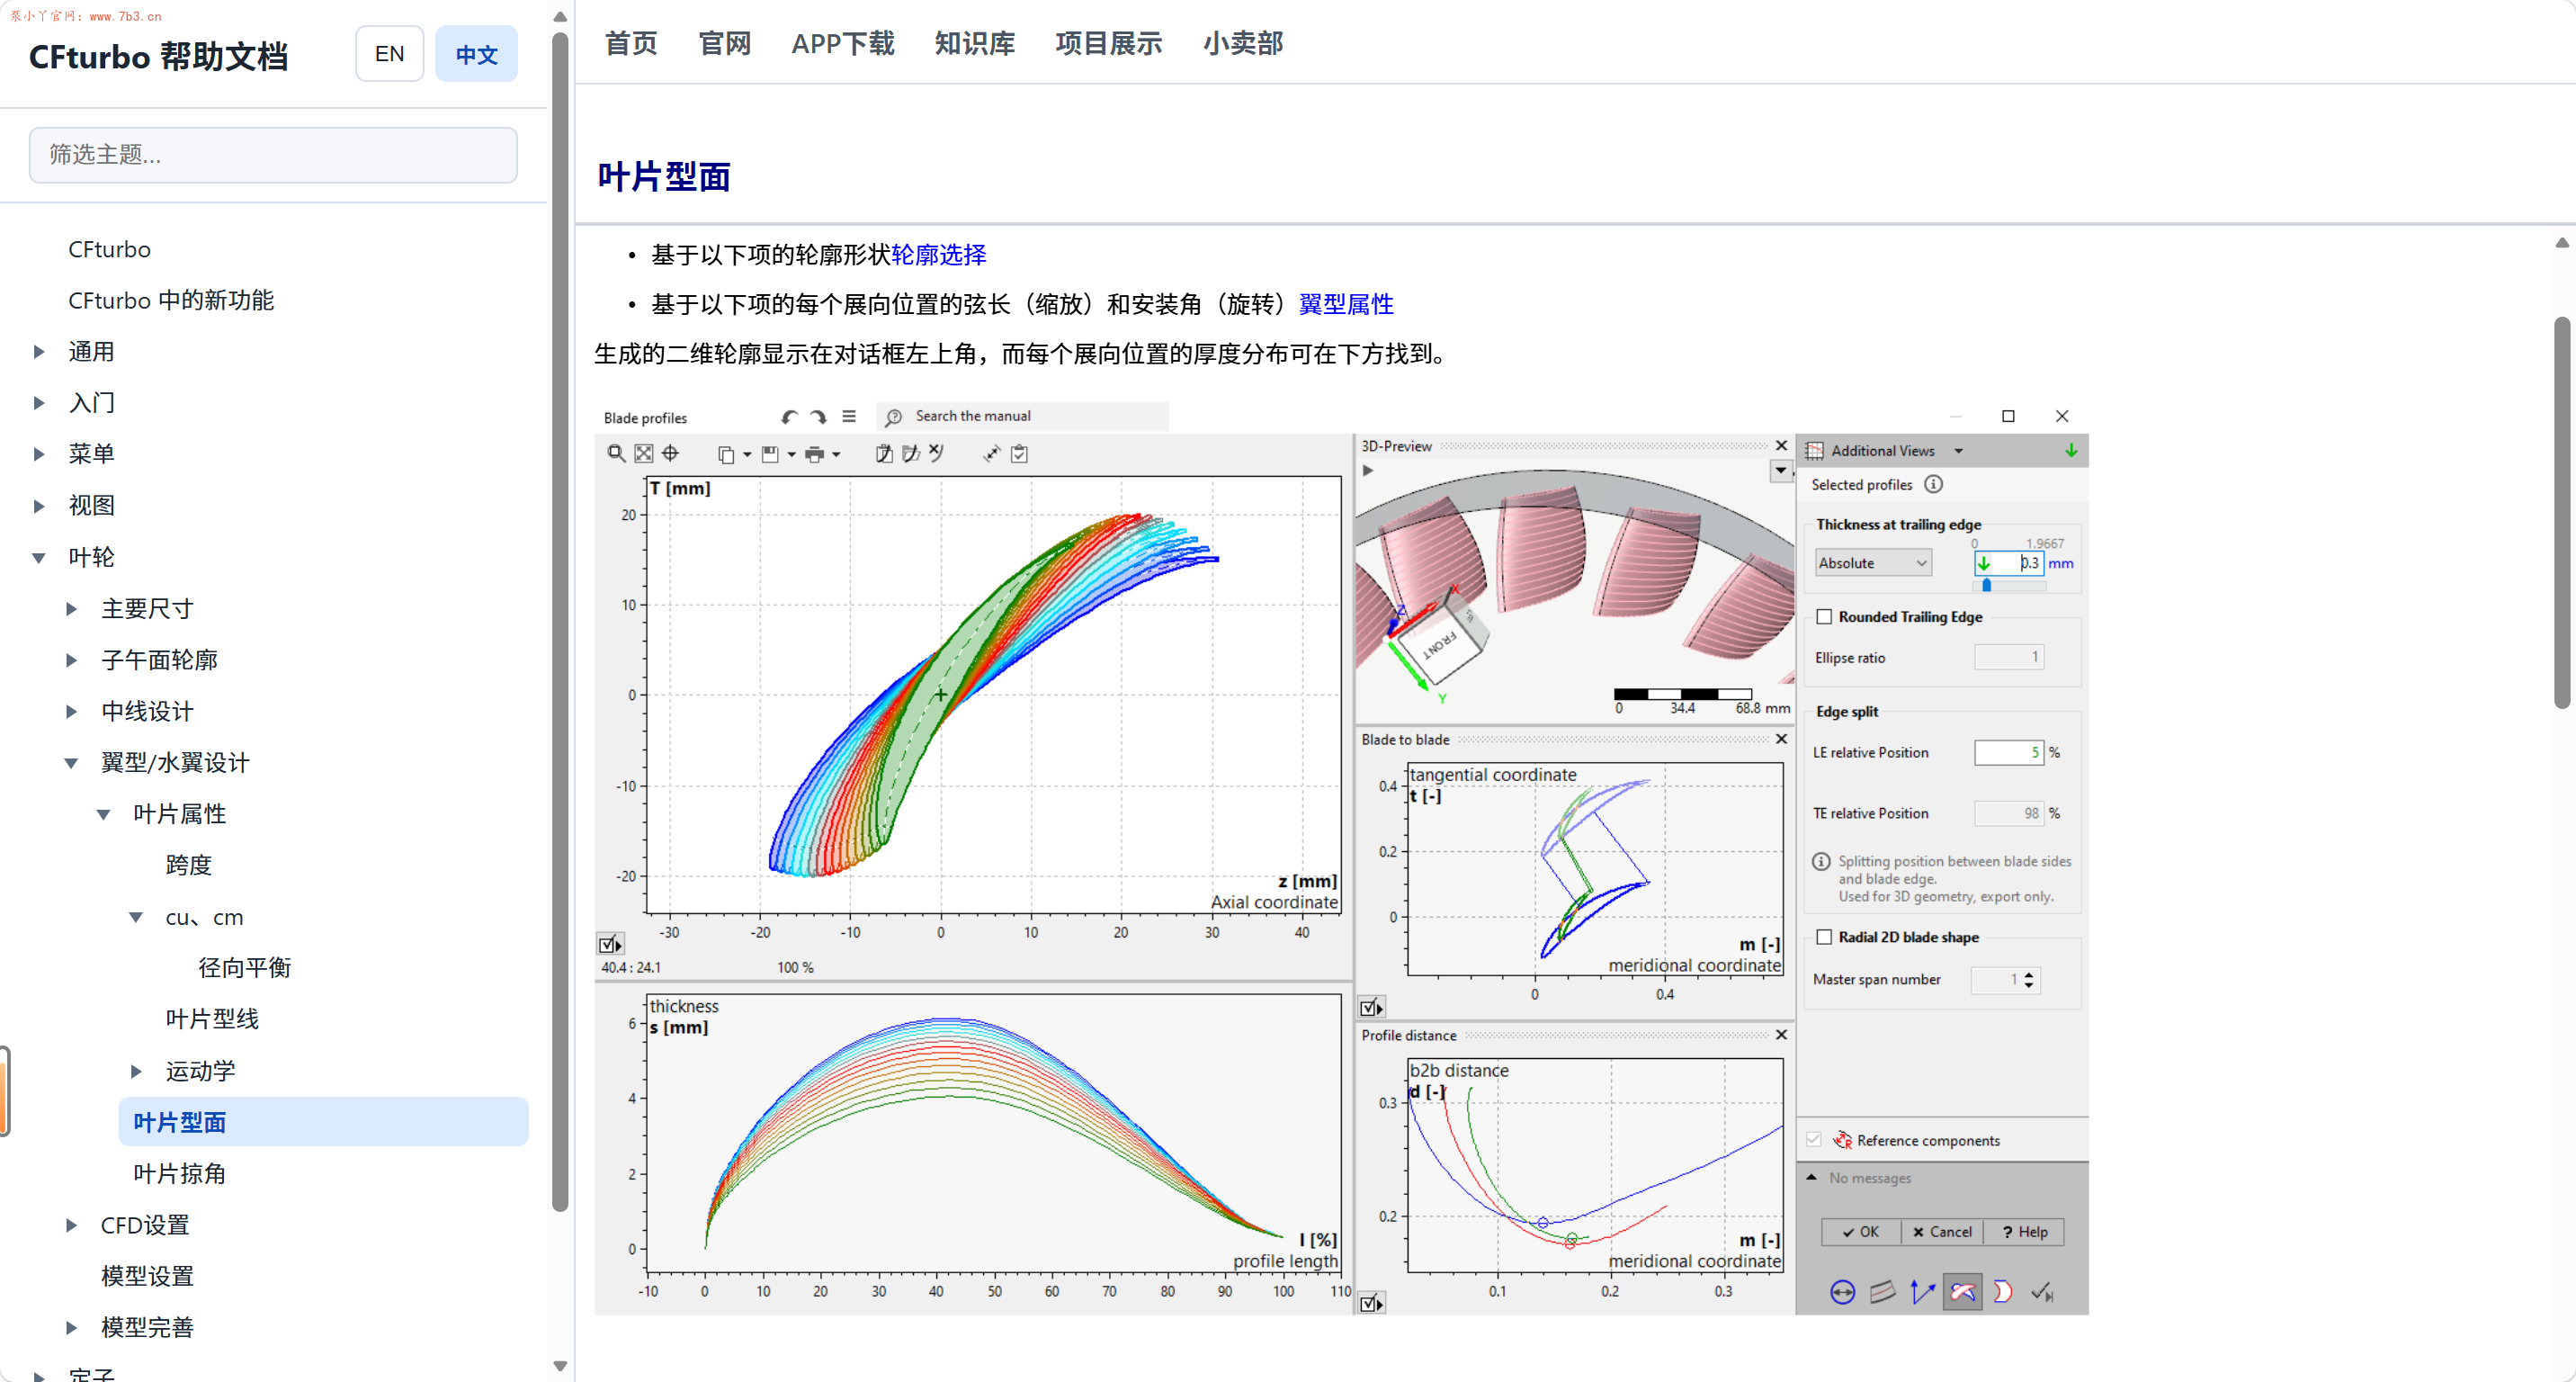Toggle display options below Blade to blade chart
This screenshot has height=1382, width=2576.
tap(1371, 1007)
